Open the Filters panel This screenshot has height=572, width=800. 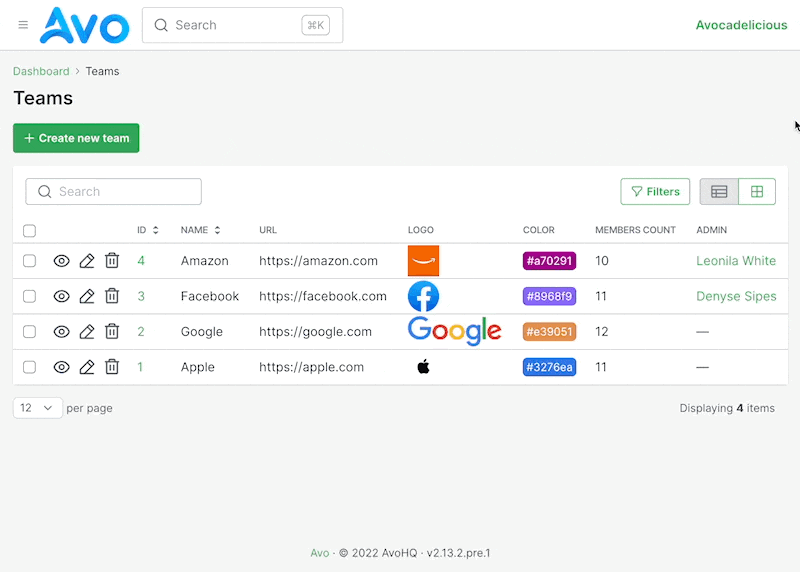(655, 191)
